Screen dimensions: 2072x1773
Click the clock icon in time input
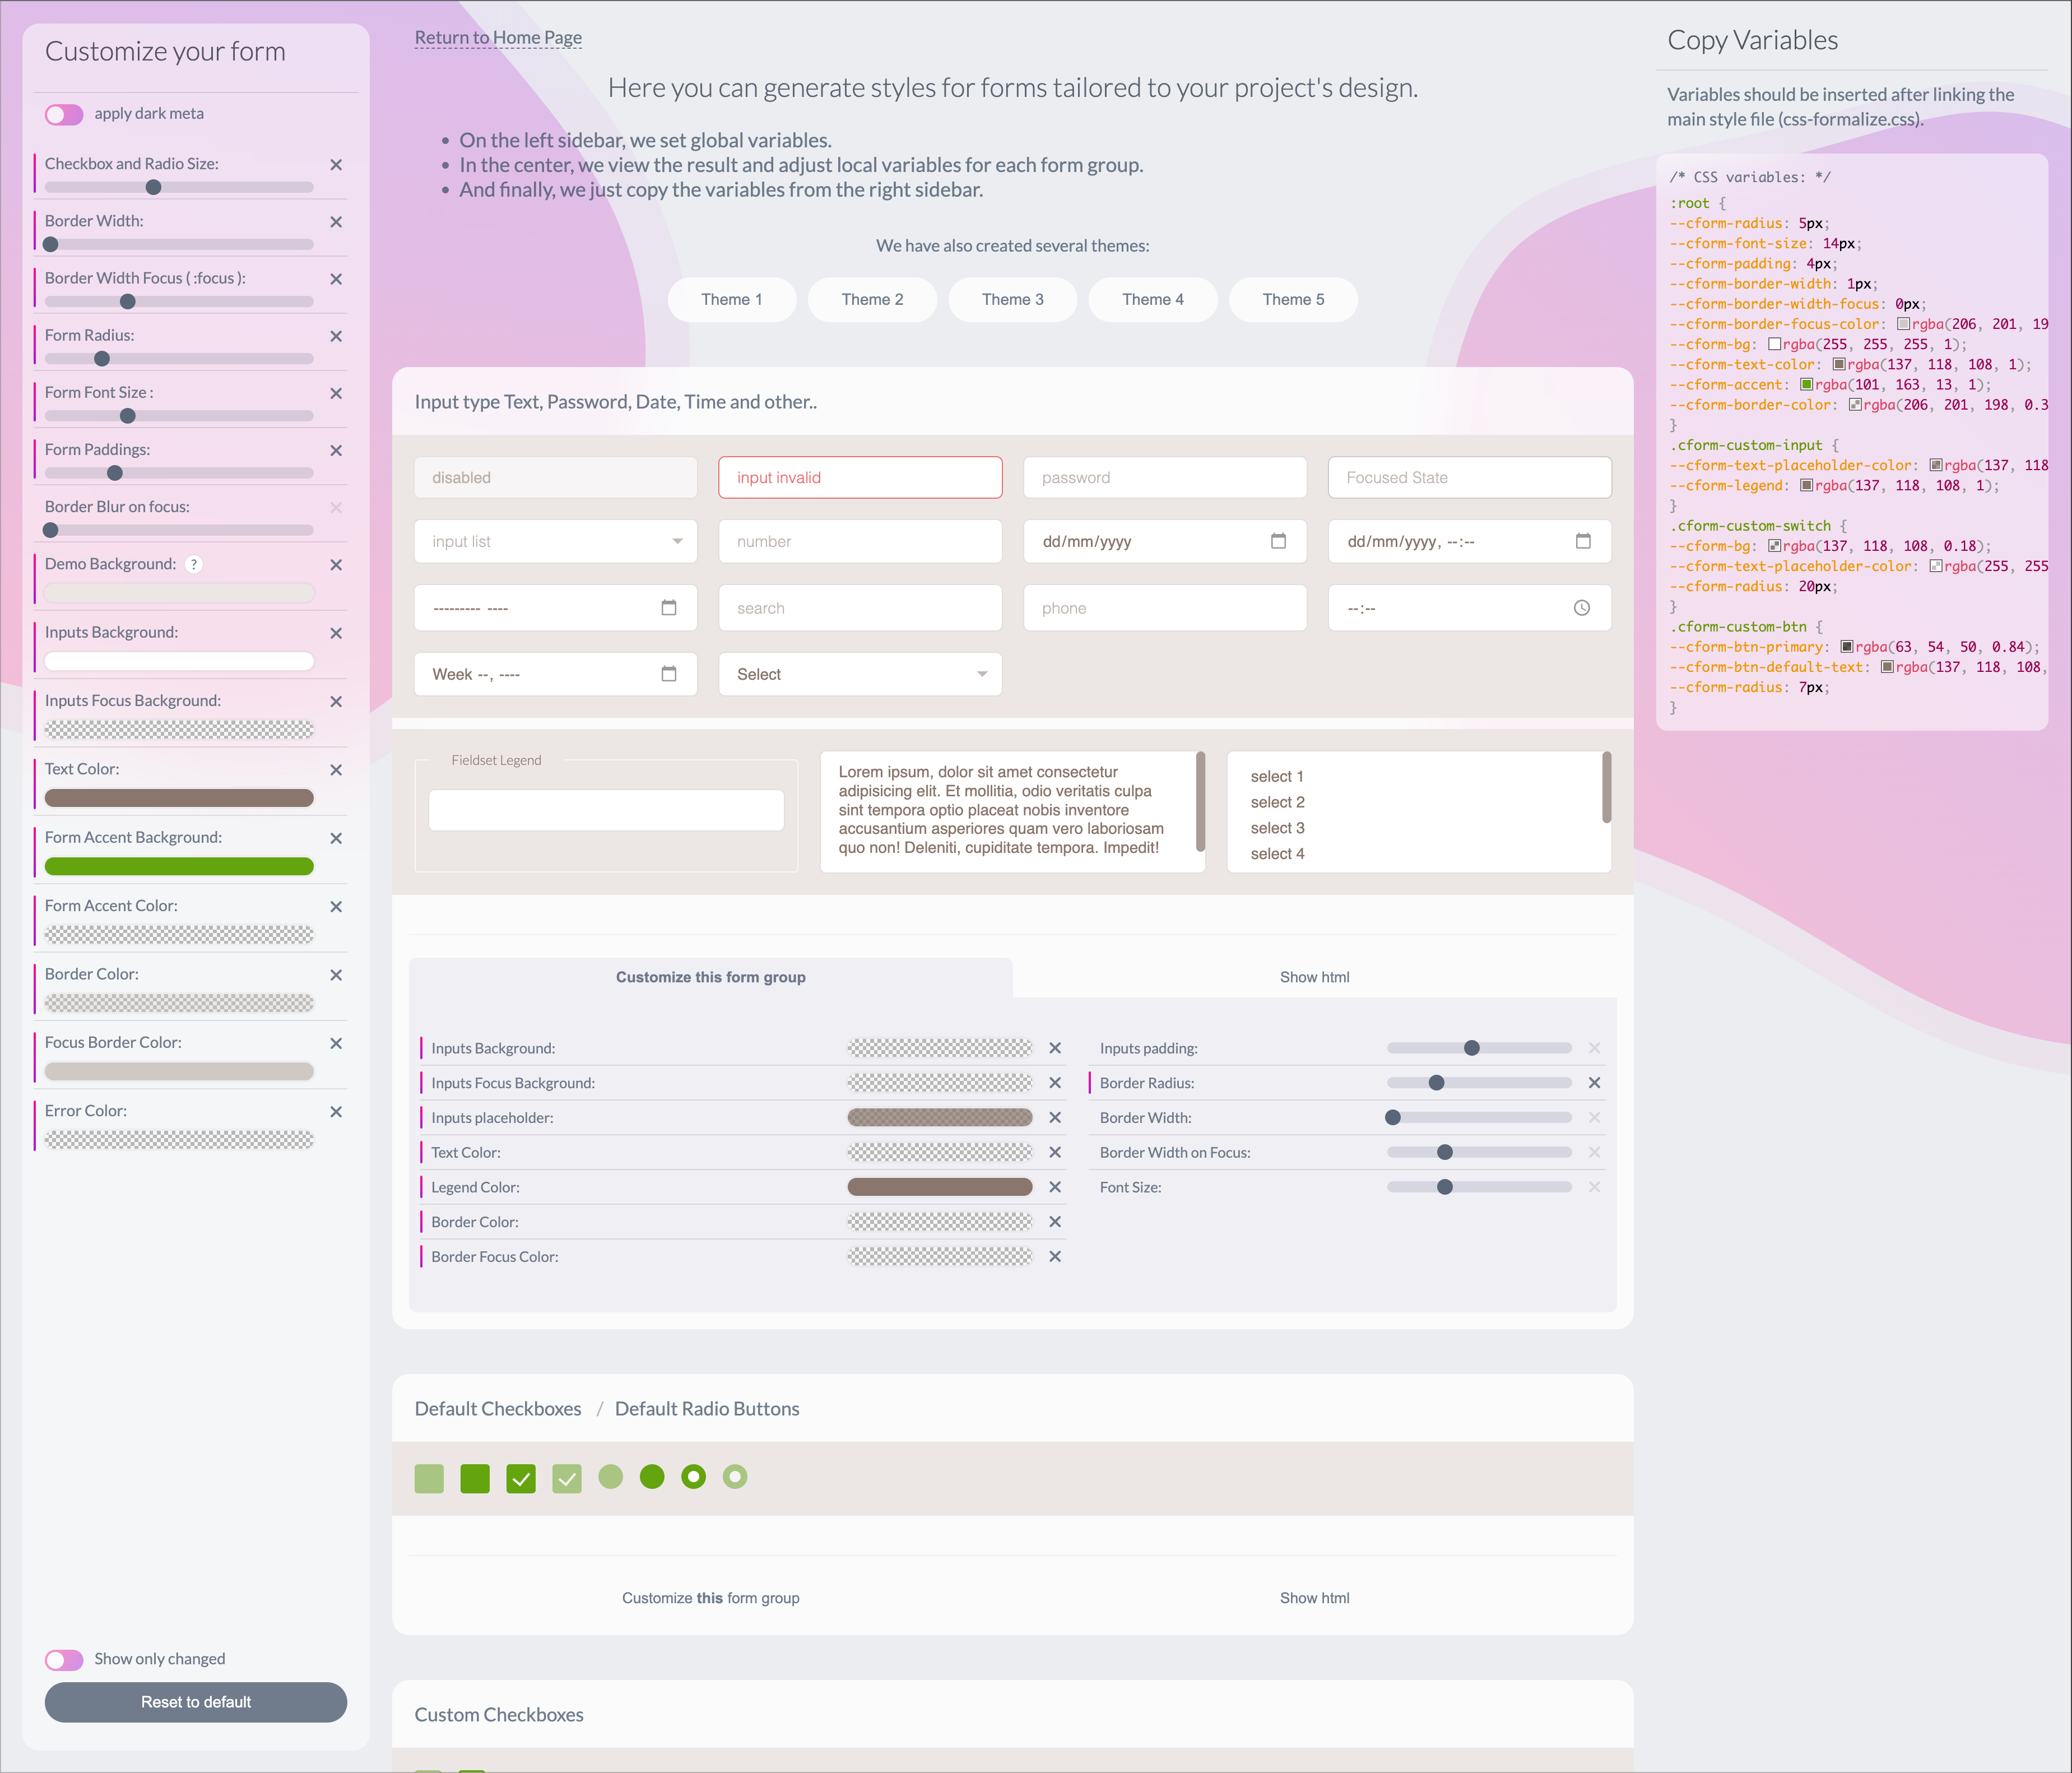1581,608
